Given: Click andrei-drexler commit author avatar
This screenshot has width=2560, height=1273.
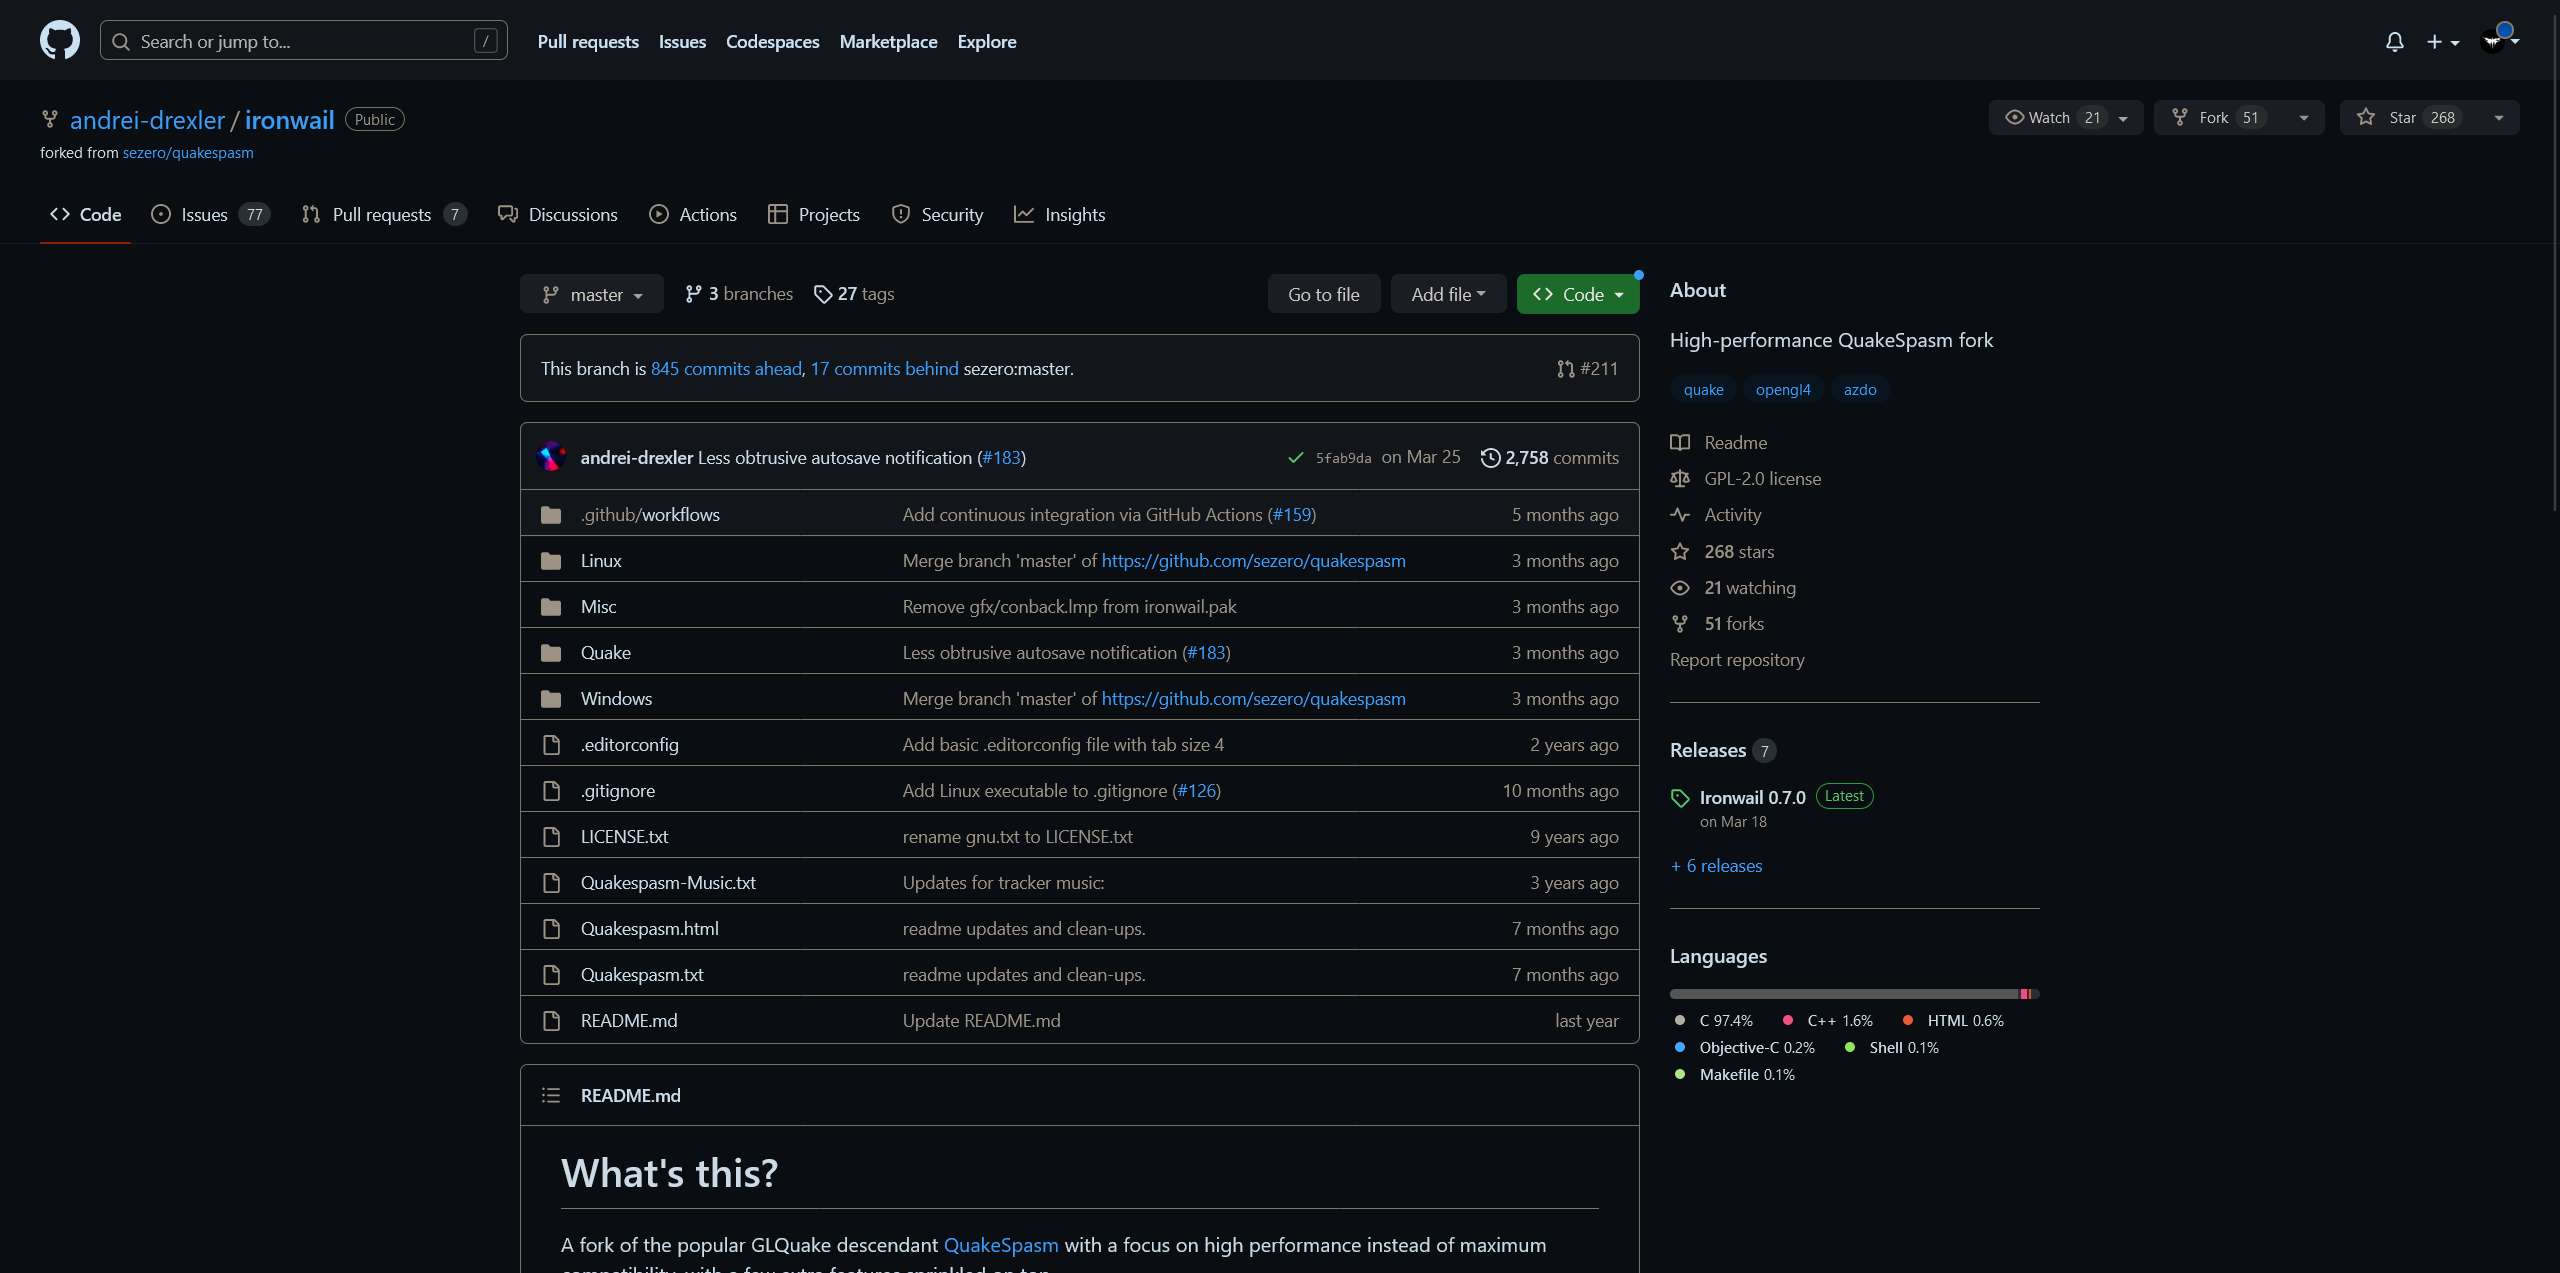Looking at the screenshot, I should pyautogui.click(x=552, y=457).
